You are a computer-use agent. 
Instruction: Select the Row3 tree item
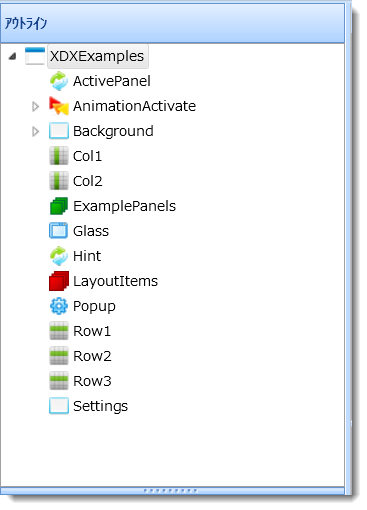[92, 381]
